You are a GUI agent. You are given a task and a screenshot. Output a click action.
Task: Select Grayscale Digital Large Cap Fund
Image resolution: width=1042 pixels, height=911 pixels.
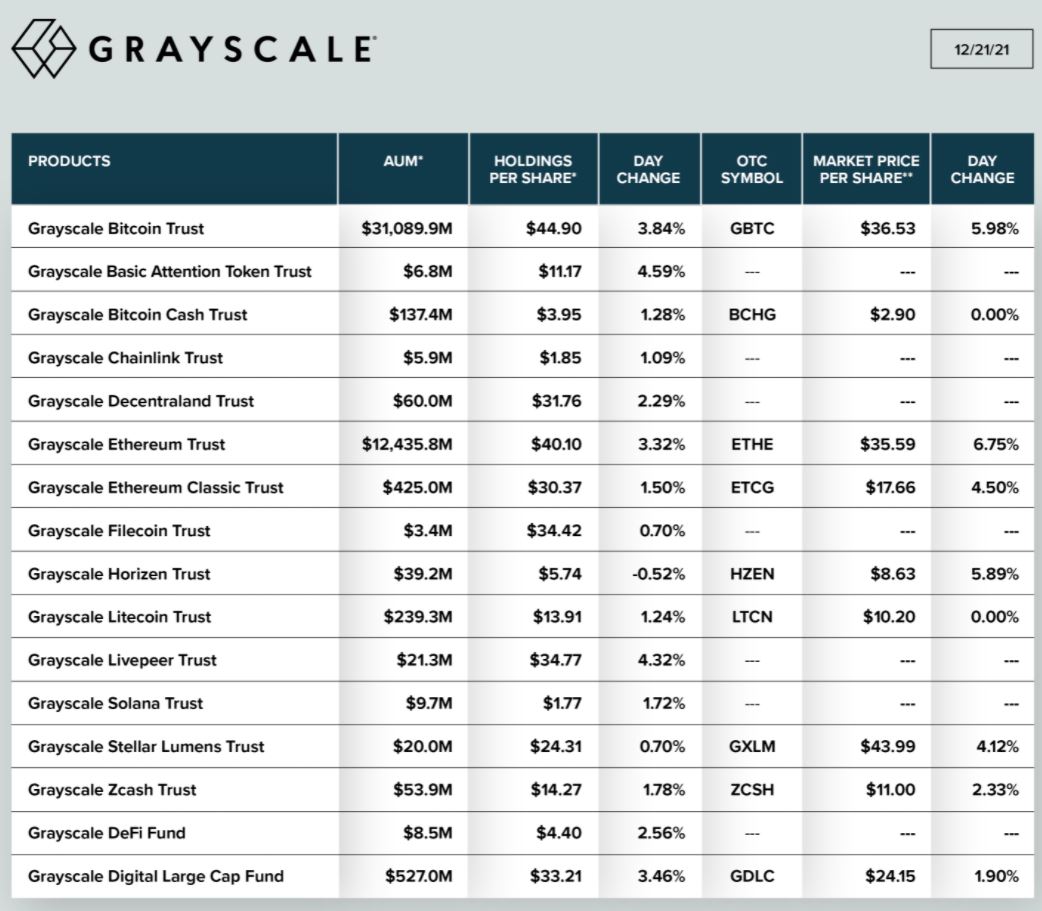click(156, 877)
